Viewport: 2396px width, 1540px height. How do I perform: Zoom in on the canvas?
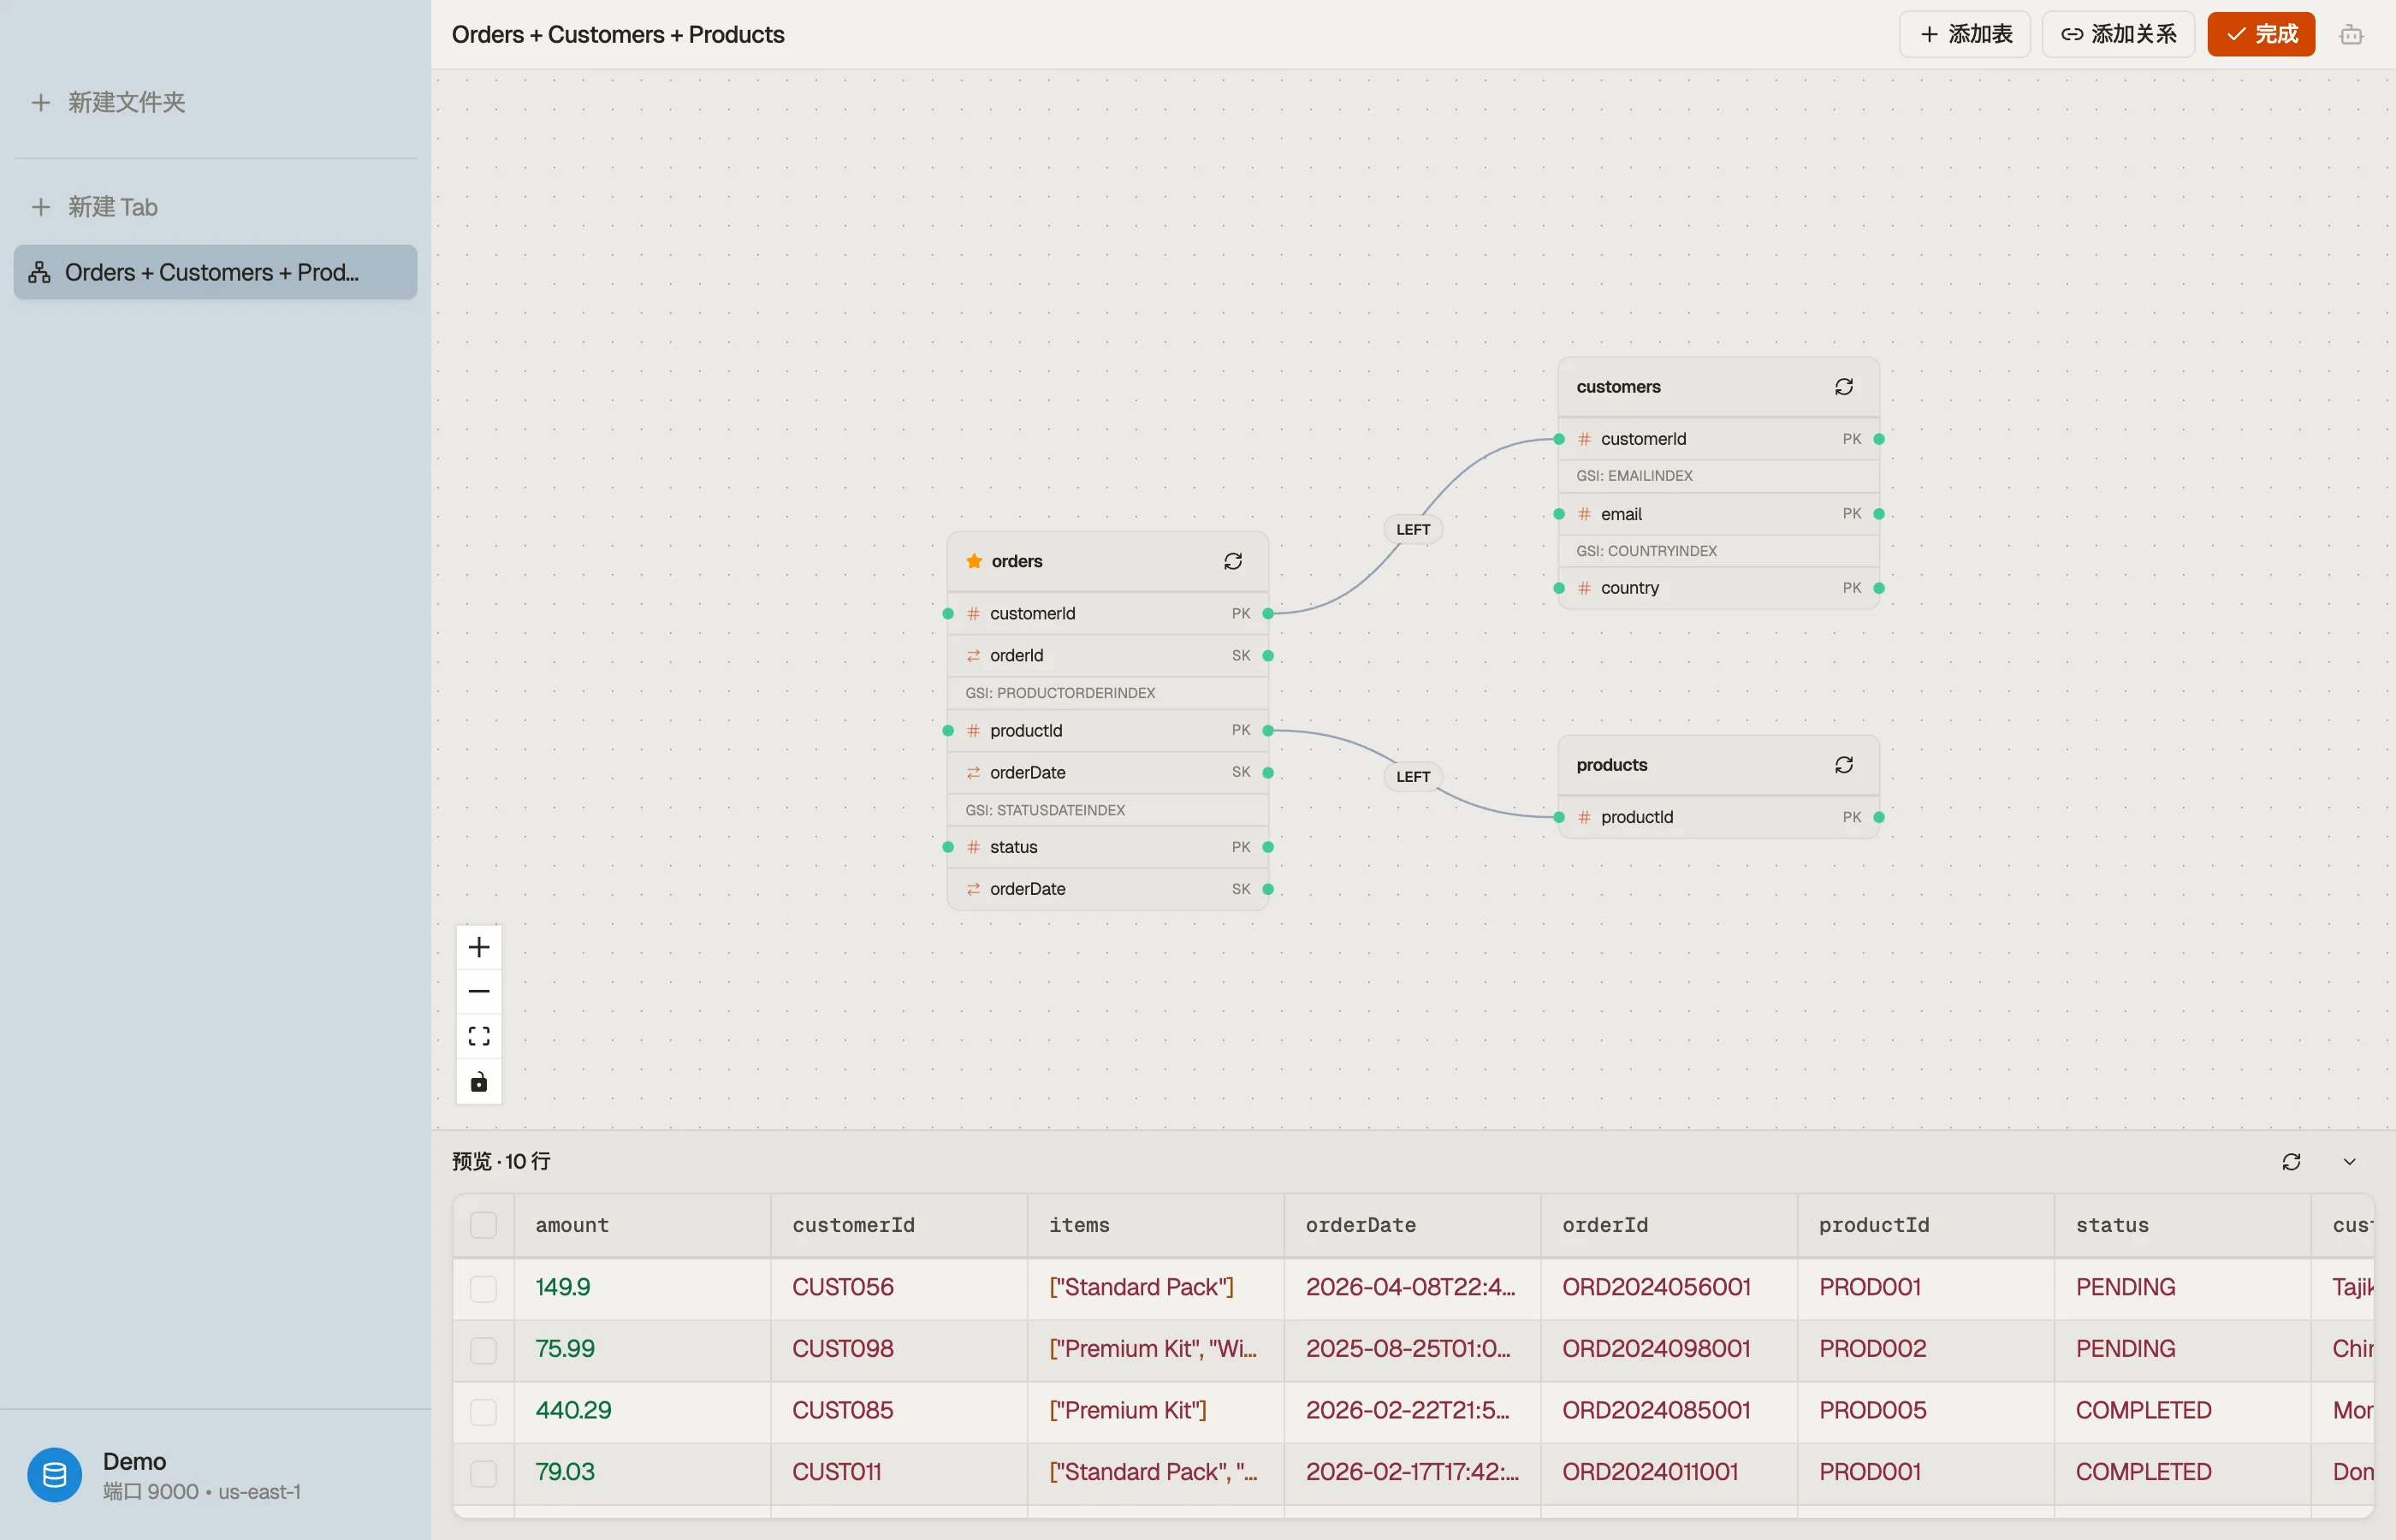(479, 947)
